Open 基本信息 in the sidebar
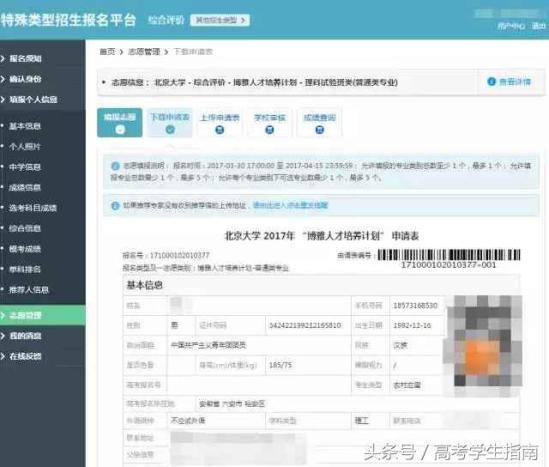The width and height of the screenshot is (549, 467). click(25, 126)
